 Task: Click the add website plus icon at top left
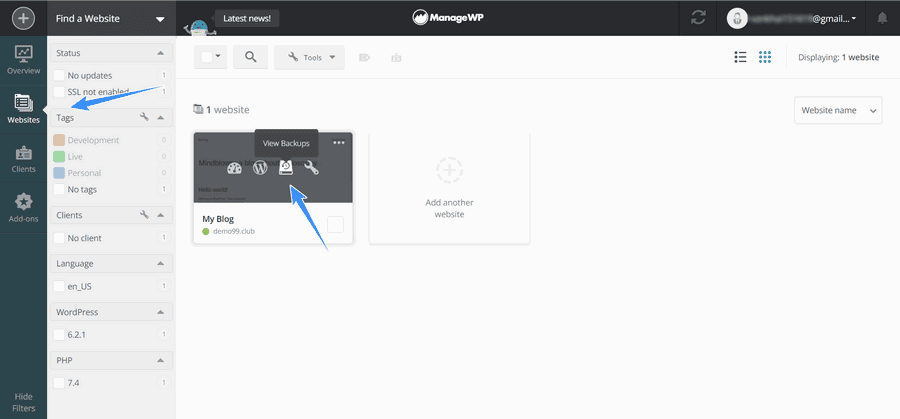(23, 18)
